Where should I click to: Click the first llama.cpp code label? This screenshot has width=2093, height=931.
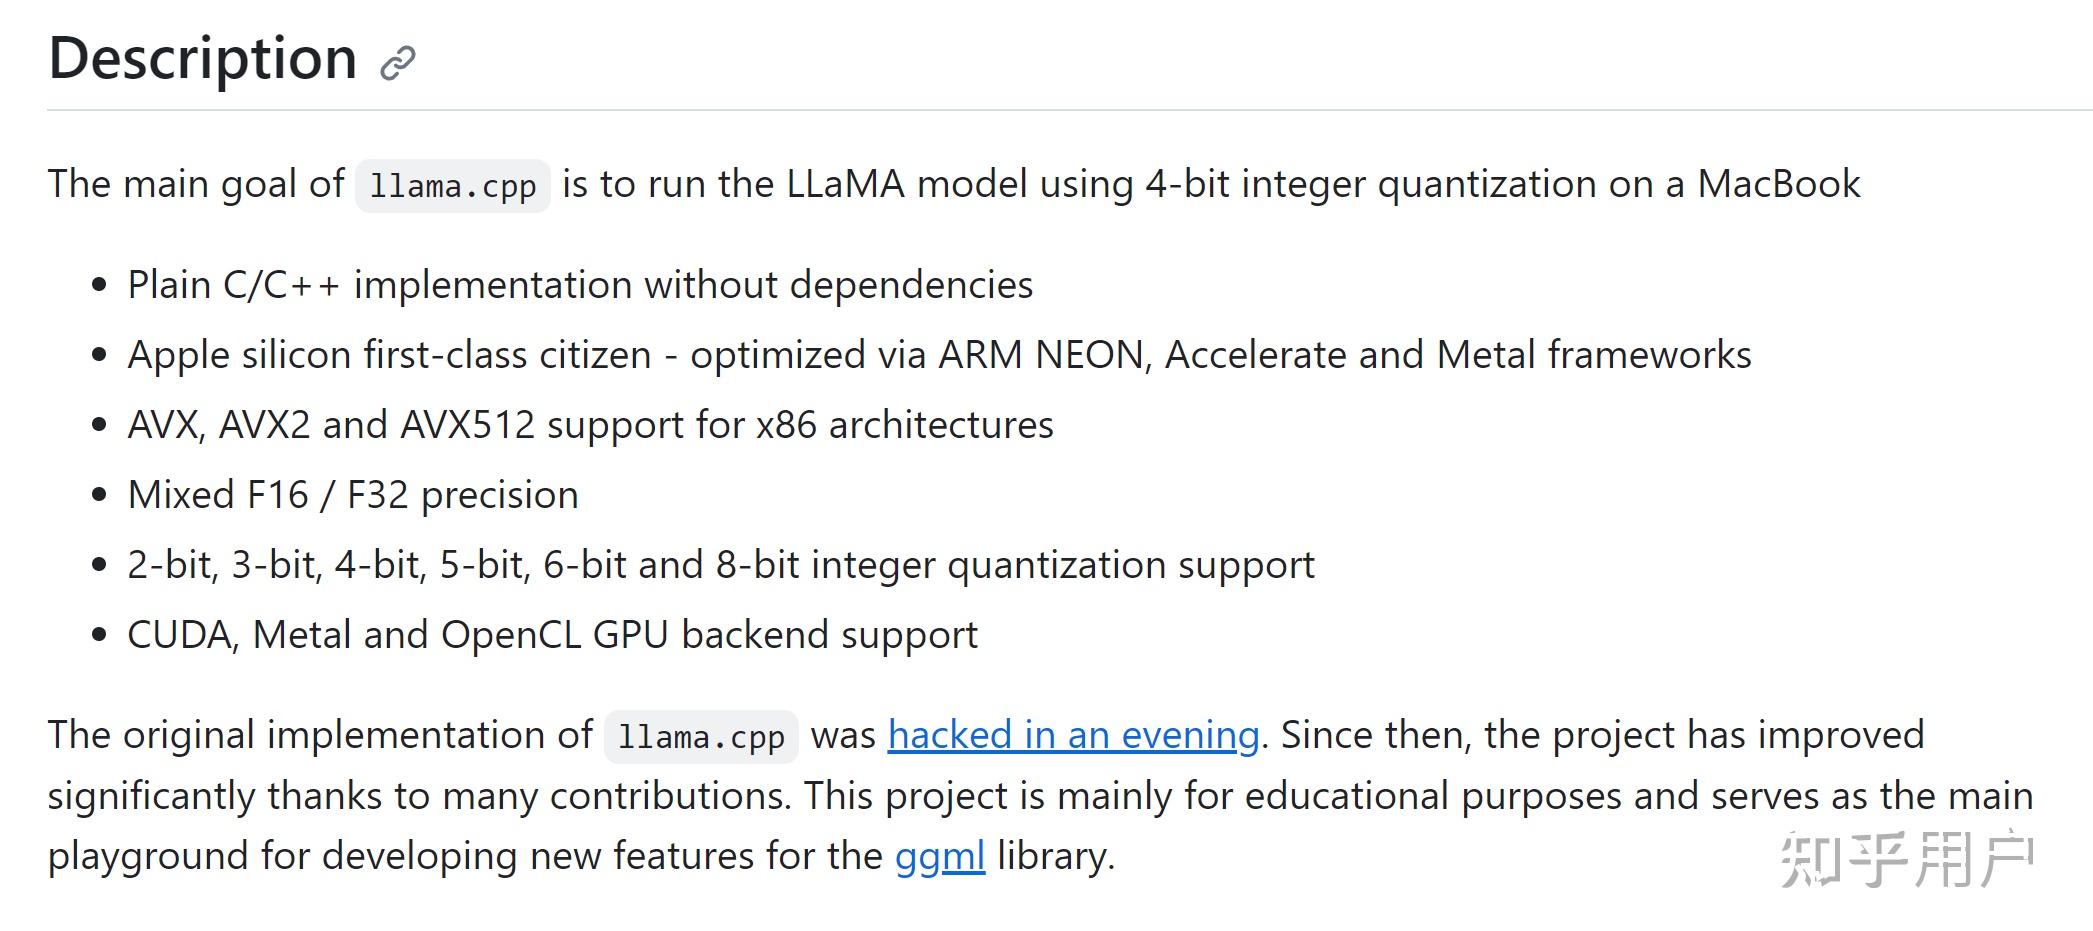pos(453,186)
